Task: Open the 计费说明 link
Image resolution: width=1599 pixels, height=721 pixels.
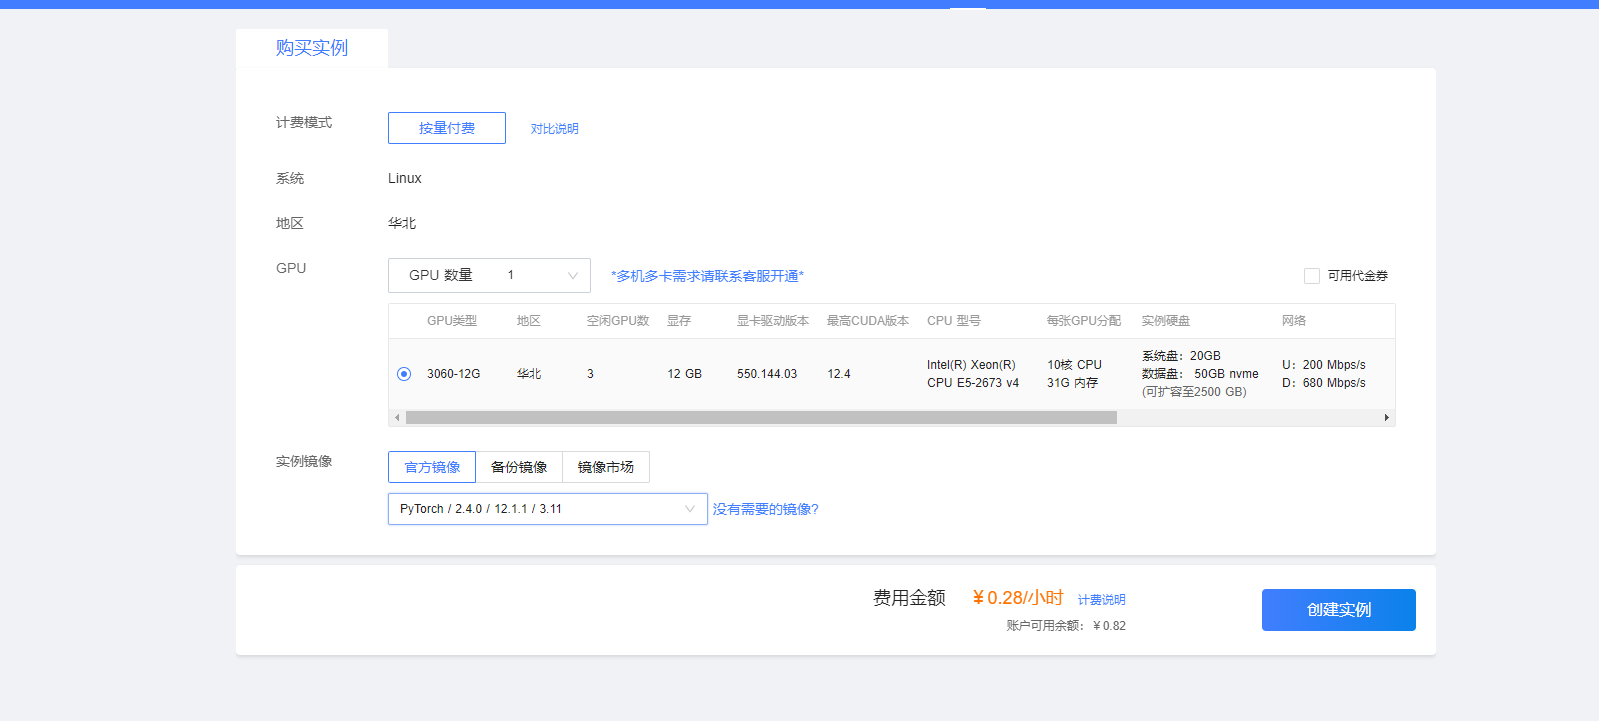Action: point(1101,600)
